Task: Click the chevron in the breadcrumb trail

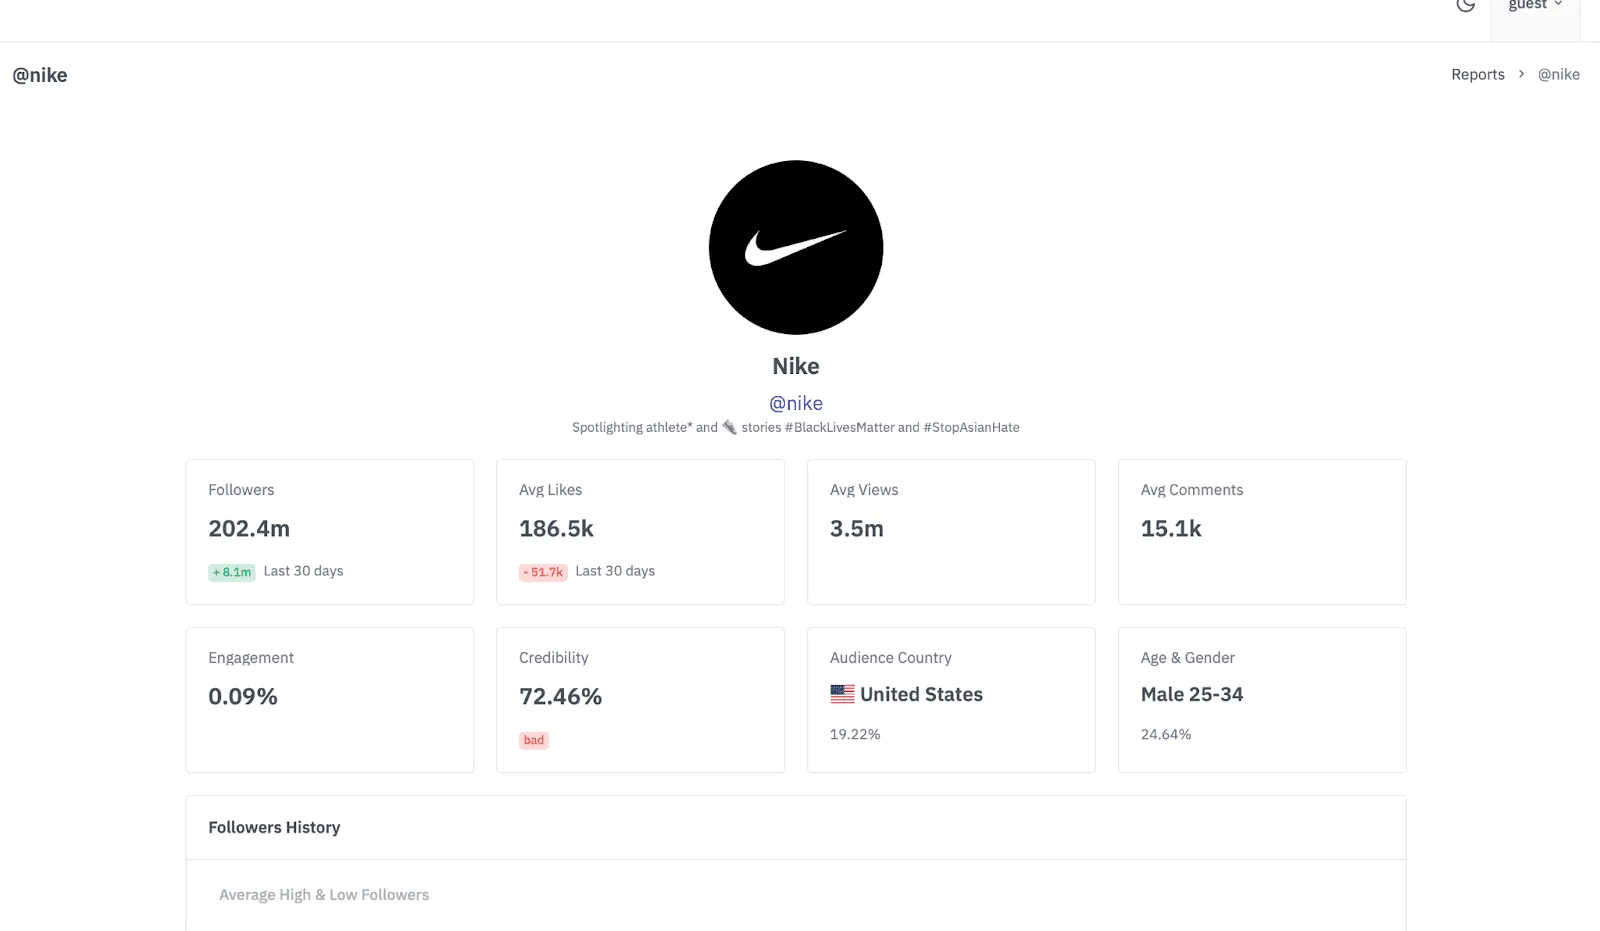Action: pos(1521,74)
